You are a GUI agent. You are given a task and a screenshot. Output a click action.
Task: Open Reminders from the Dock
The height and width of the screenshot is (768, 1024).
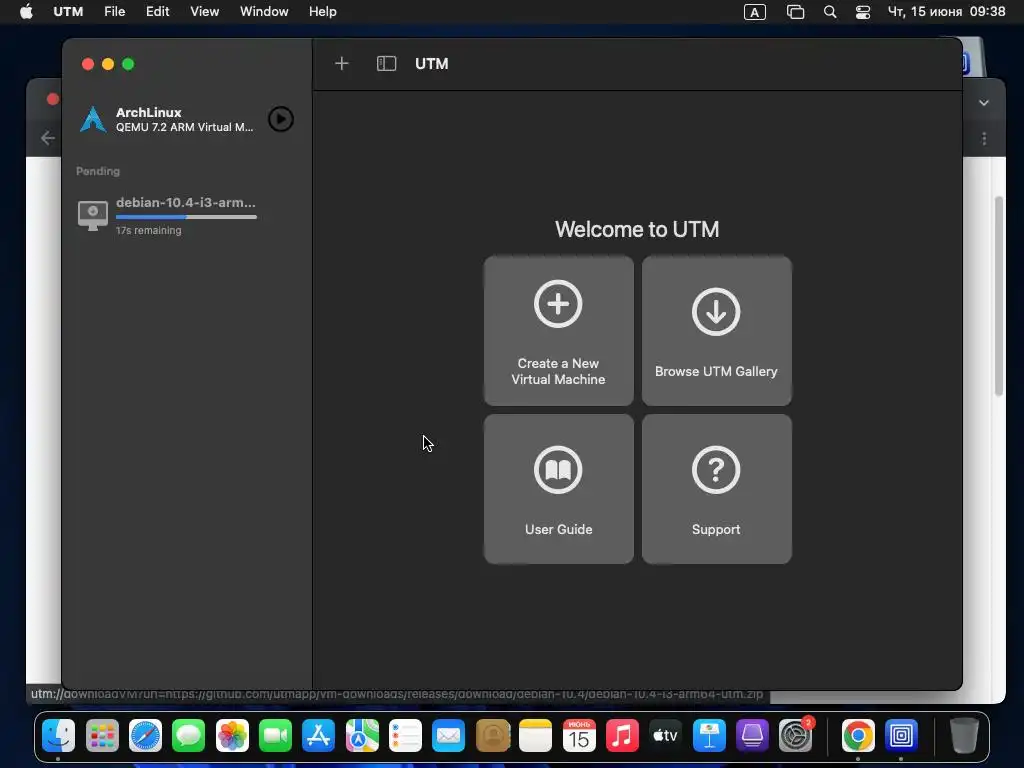(405, 736)
